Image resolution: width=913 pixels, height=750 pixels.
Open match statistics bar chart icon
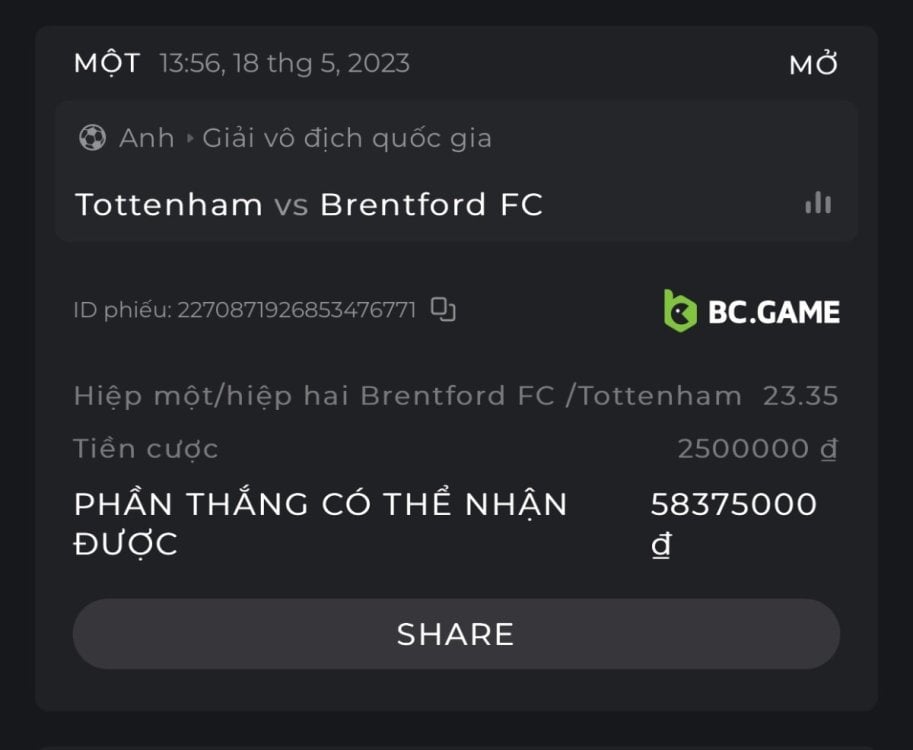[818, 203]
